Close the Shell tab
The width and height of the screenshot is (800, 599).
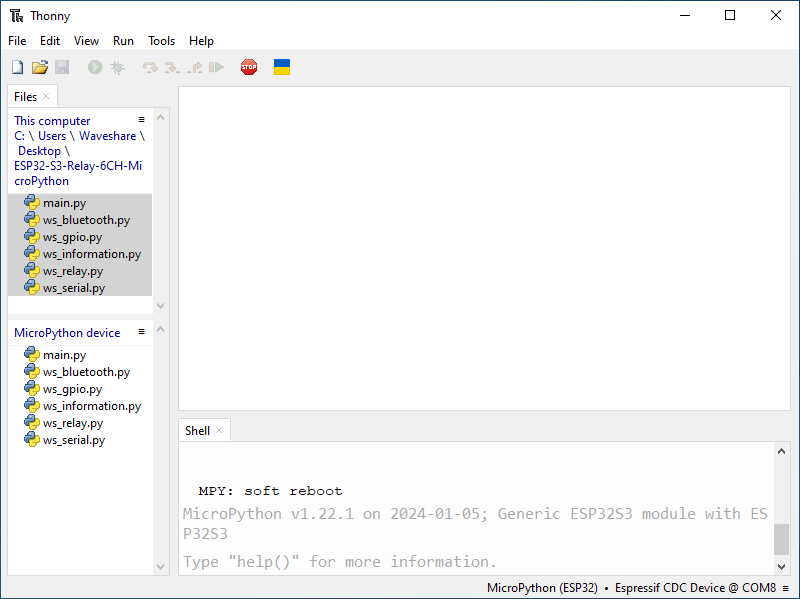(x=219, y=430)
